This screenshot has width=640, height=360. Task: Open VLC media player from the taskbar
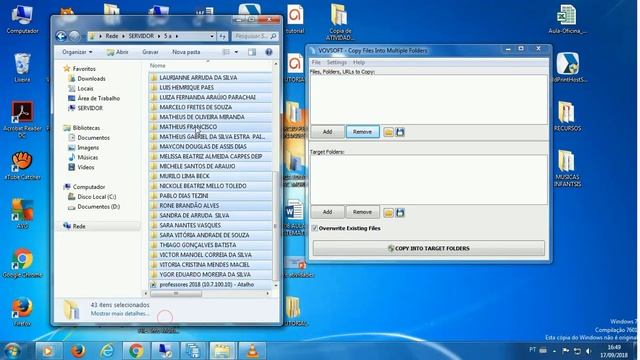252,351
